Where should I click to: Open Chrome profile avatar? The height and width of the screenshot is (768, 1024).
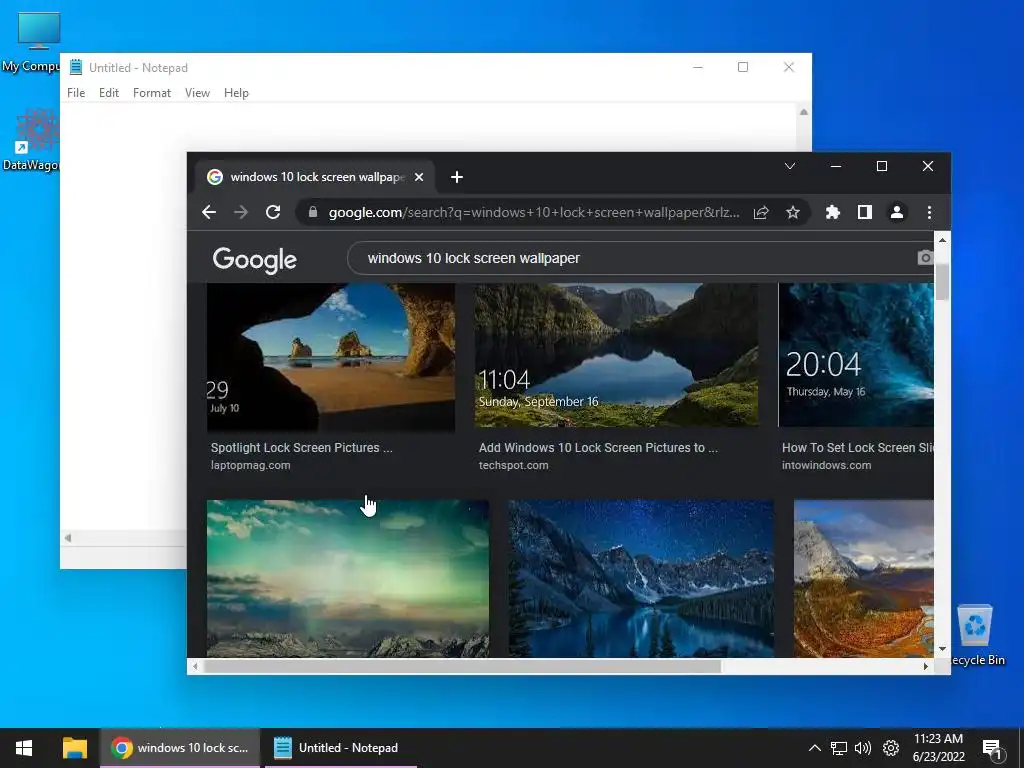pos(897,212)
